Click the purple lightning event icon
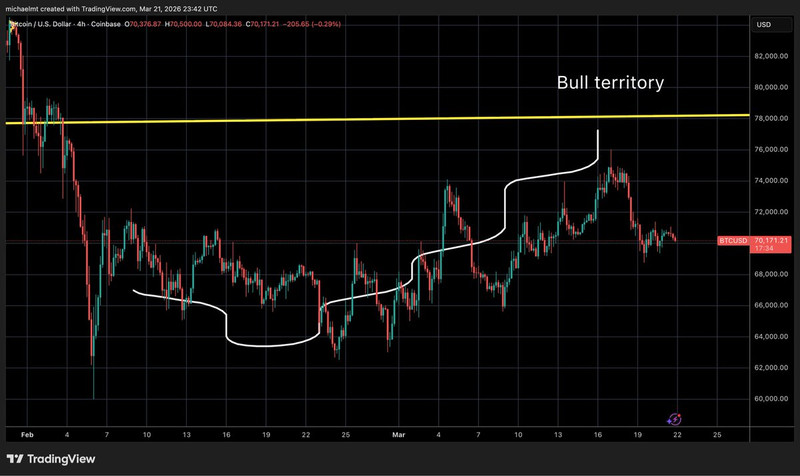Screen dimensions: 800x476 674,419
